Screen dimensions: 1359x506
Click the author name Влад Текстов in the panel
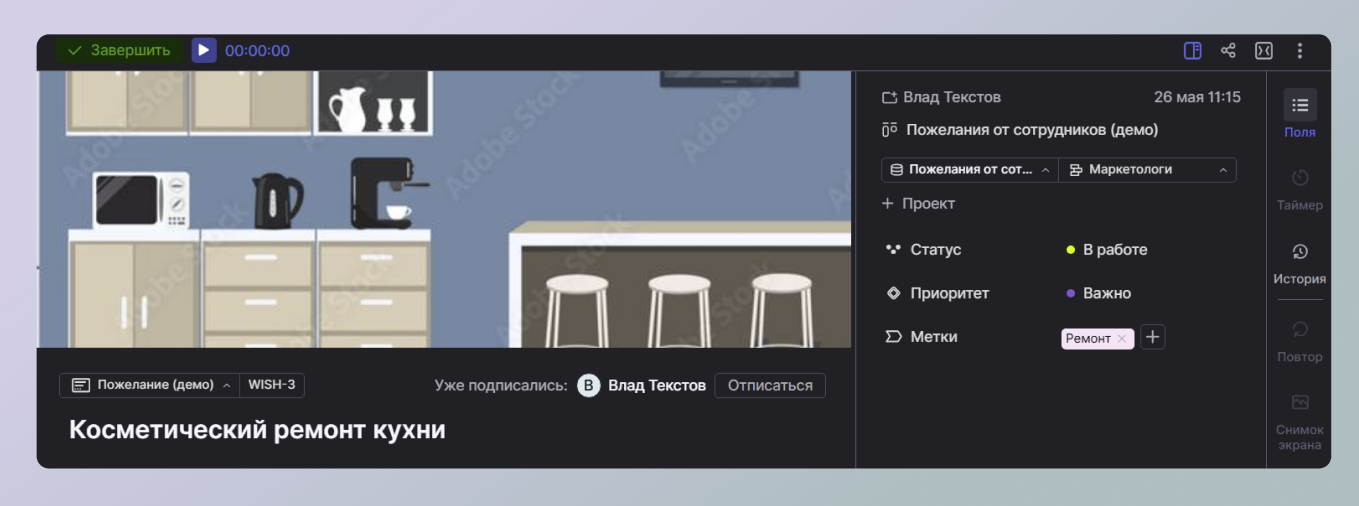coord(952,97)
